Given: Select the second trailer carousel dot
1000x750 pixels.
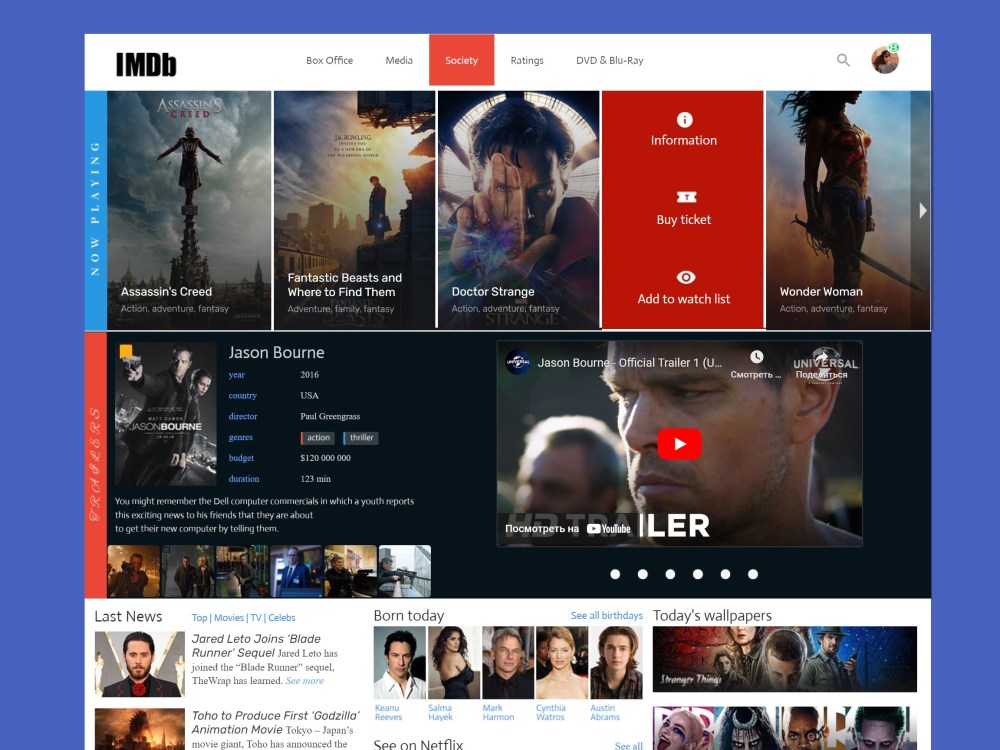Looking at the screenshot, I should (642, 574).
